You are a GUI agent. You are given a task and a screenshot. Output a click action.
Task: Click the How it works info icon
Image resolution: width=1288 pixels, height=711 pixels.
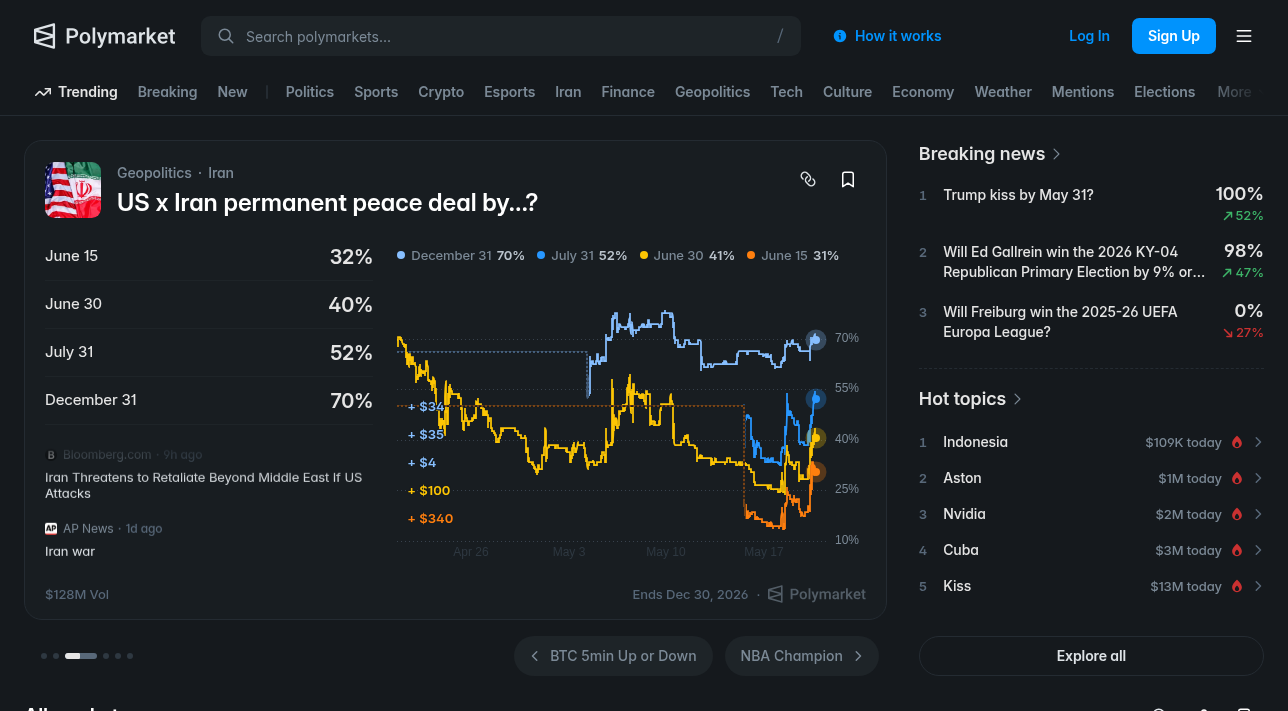(840, 36)
